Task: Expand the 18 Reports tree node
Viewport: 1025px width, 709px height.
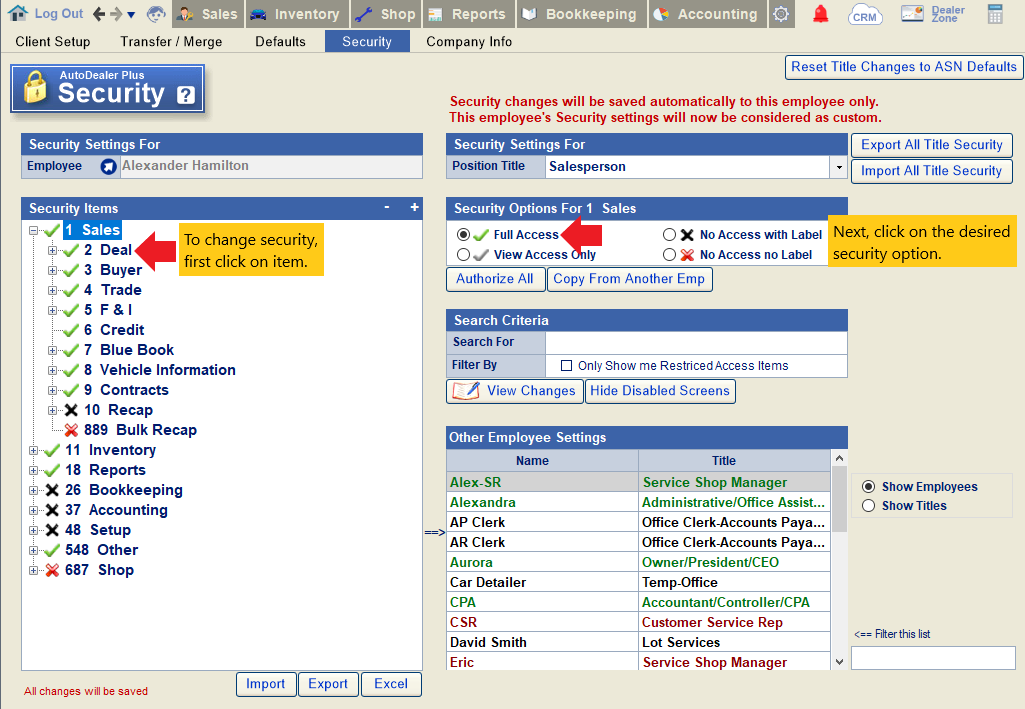Action: [x=33, y=470]
